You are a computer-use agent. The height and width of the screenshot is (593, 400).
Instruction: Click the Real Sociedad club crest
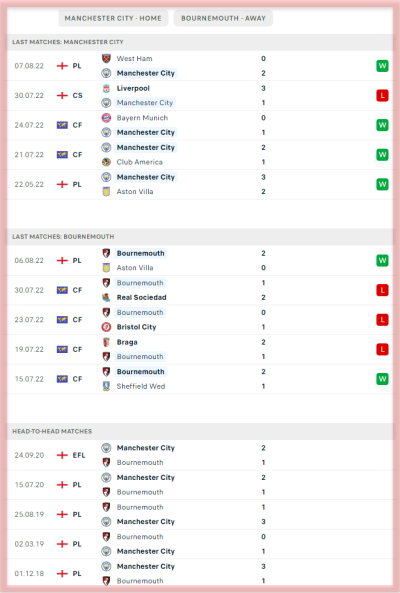point(106,297)
